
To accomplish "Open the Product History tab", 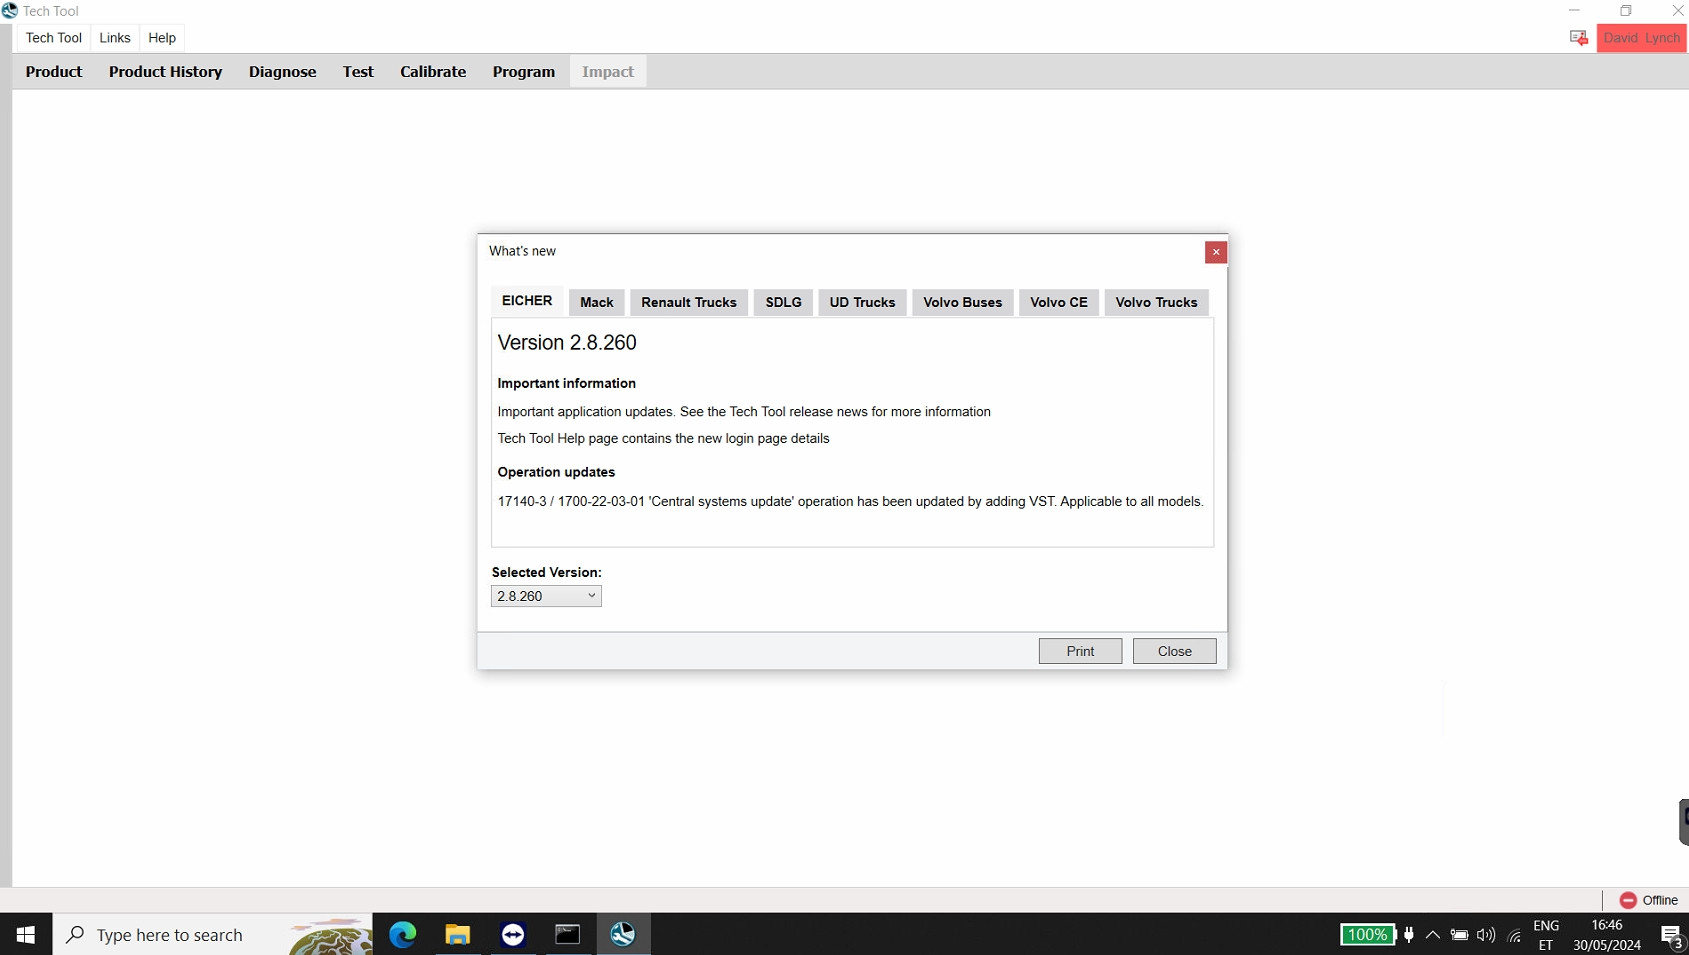I will coord(166,72).
